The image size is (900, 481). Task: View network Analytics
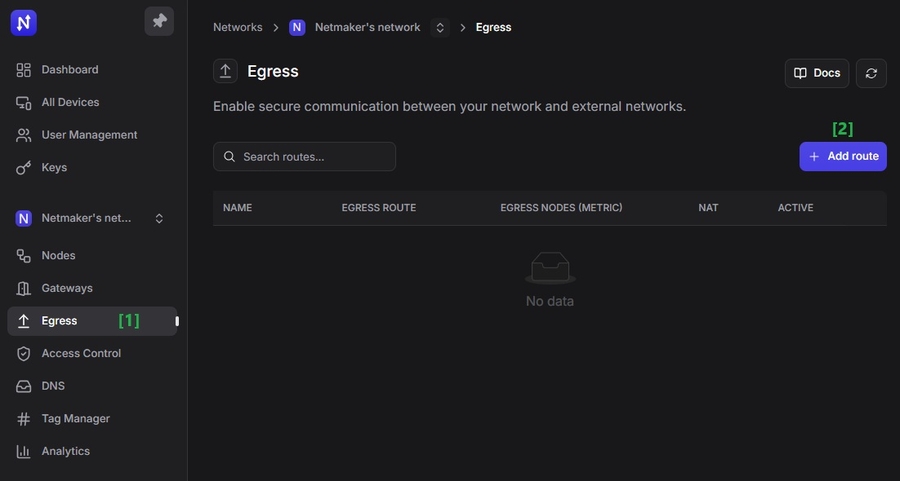65,451
